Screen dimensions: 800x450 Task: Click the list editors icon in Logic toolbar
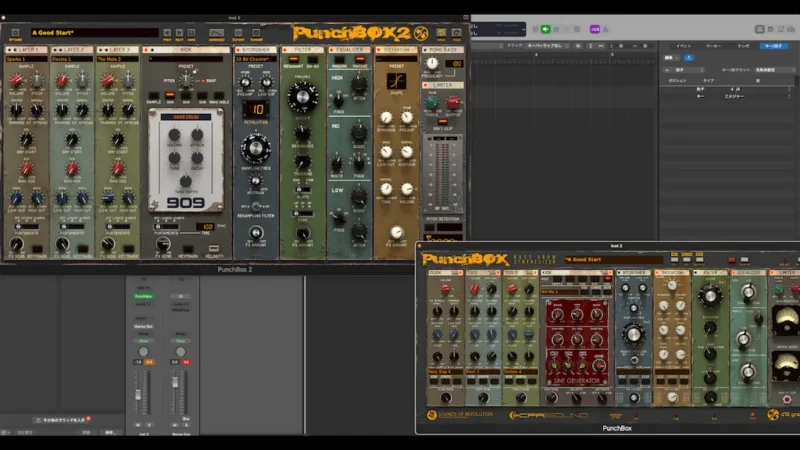[759, 29]
